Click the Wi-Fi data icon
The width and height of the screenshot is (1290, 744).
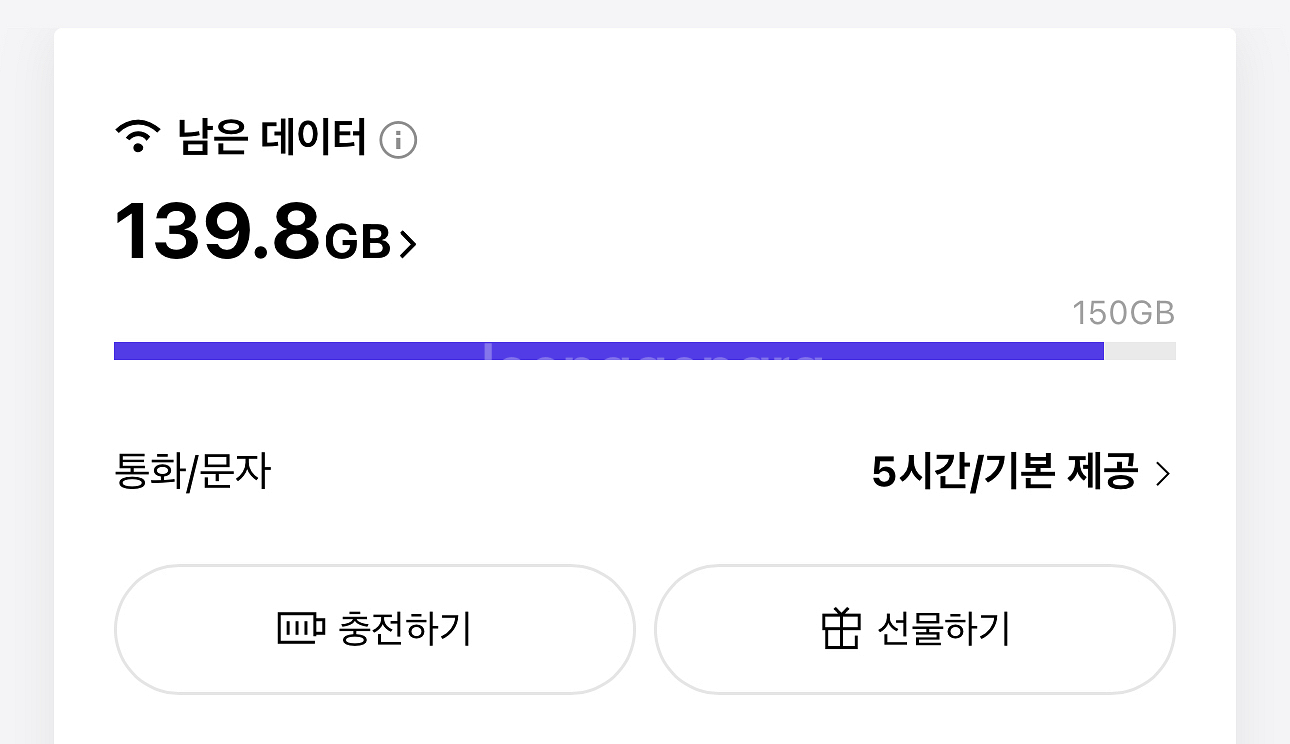138,137
